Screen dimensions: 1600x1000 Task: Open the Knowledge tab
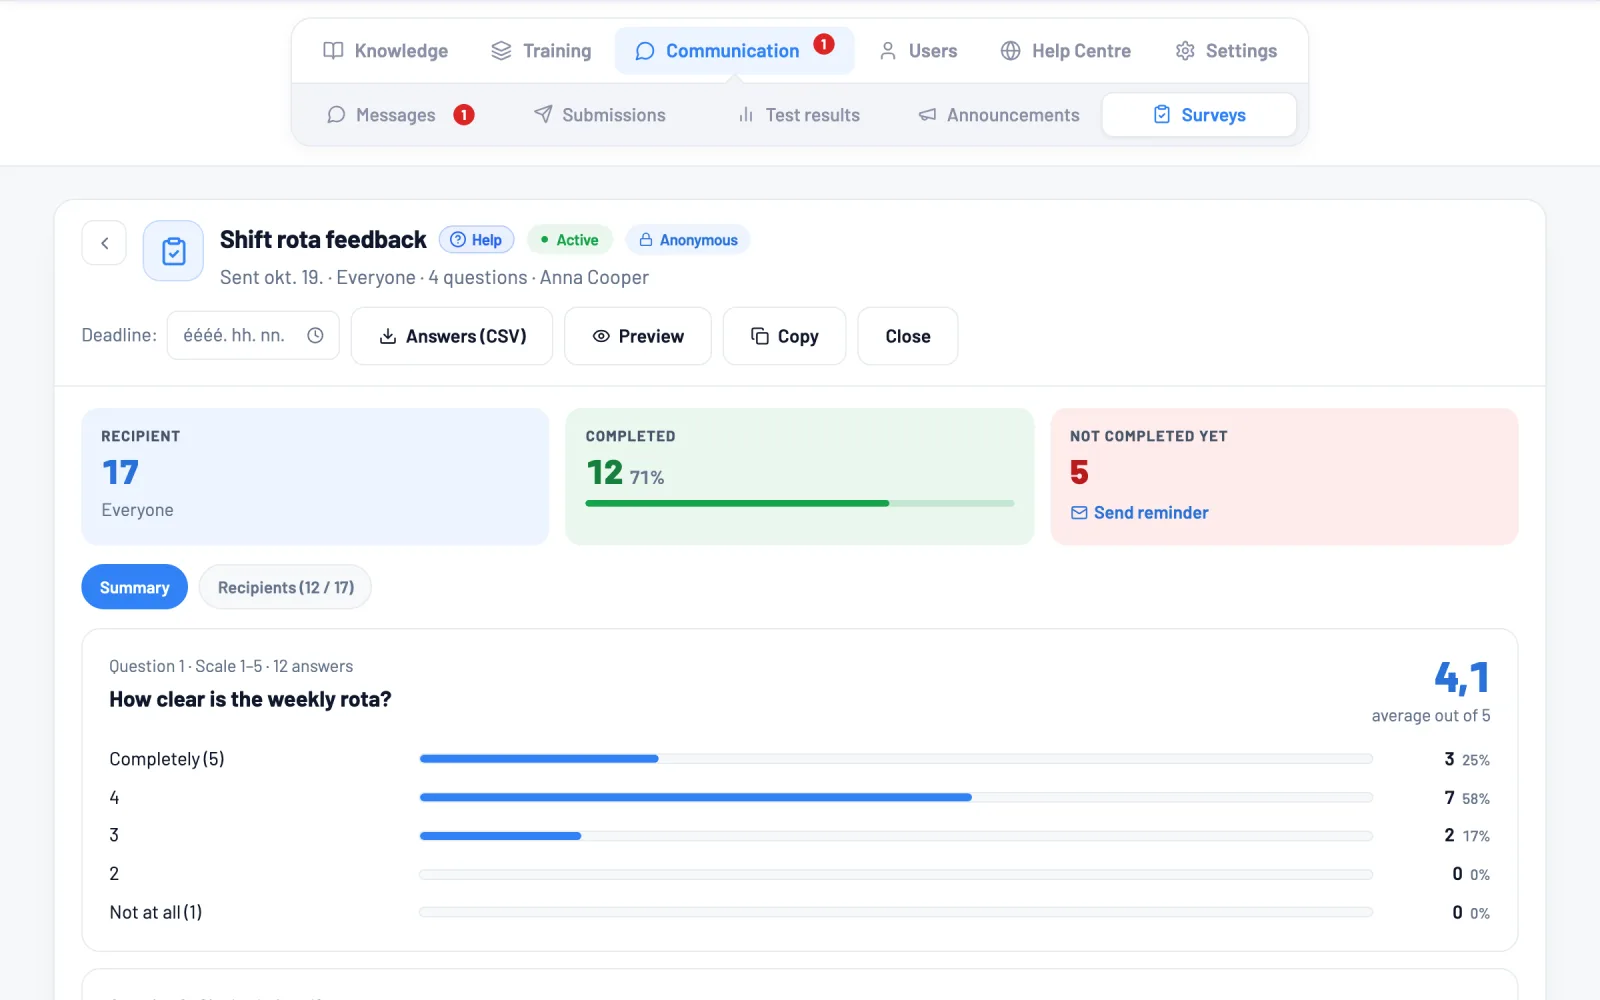pyautogui.click(x=386, y=51)
